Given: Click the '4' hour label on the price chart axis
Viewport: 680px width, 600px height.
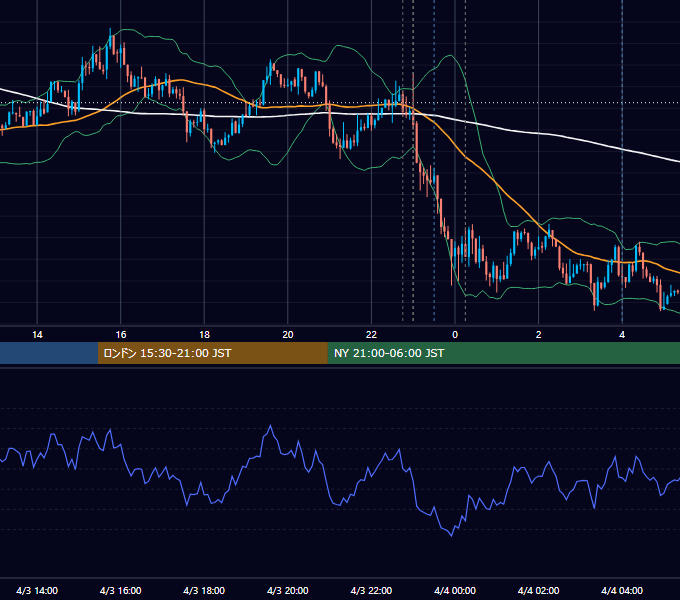Looking at the screenshot, I should pos(622,335).
